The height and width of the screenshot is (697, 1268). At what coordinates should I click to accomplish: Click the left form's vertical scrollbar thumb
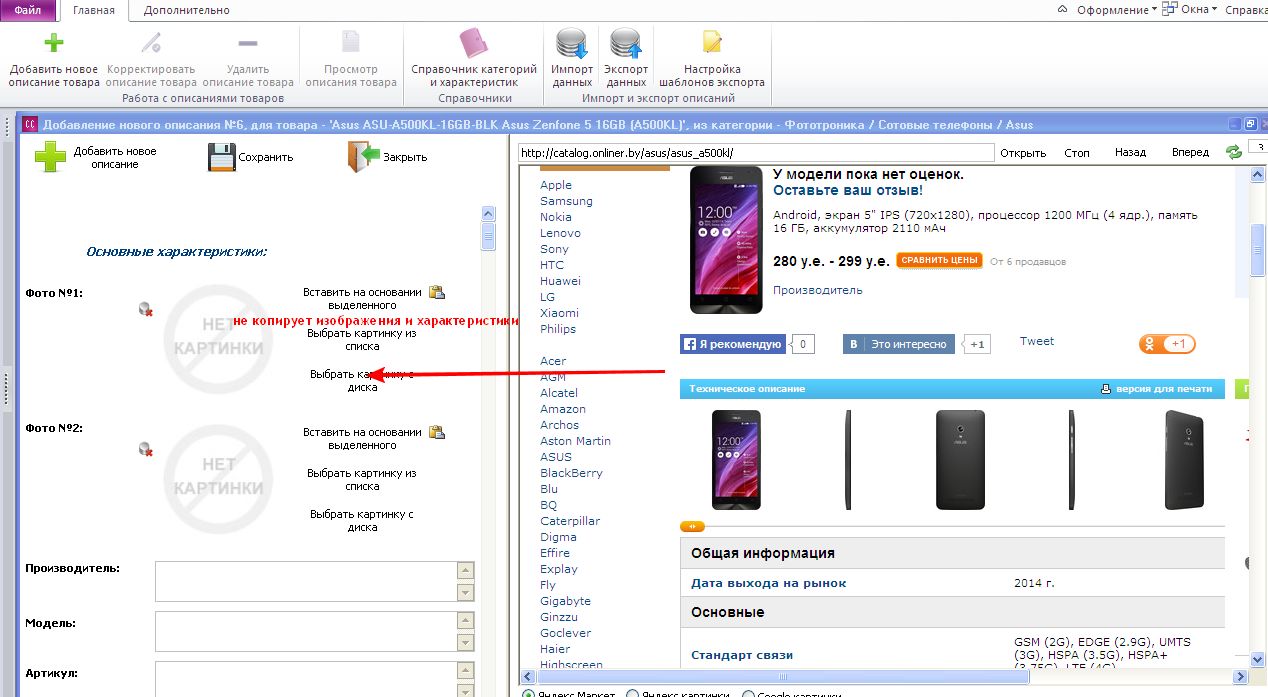488,236
